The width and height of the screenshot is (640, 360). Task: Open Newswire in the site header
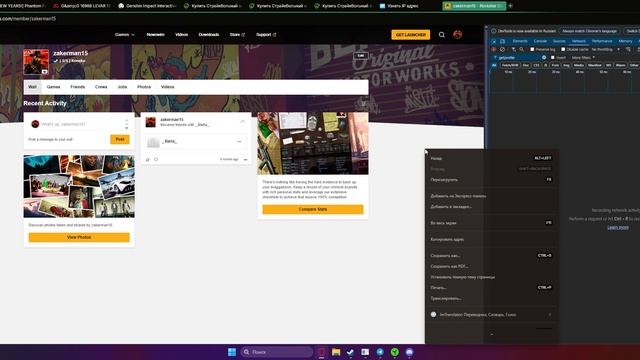click(x=156, y=35)
